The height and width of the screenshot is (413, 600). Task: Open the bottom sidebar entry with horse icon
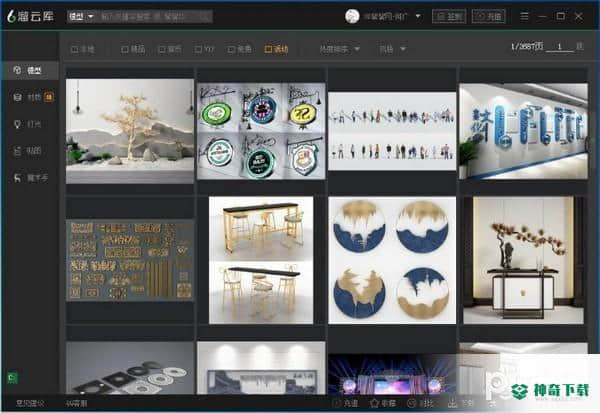click(x=30, y=178)
